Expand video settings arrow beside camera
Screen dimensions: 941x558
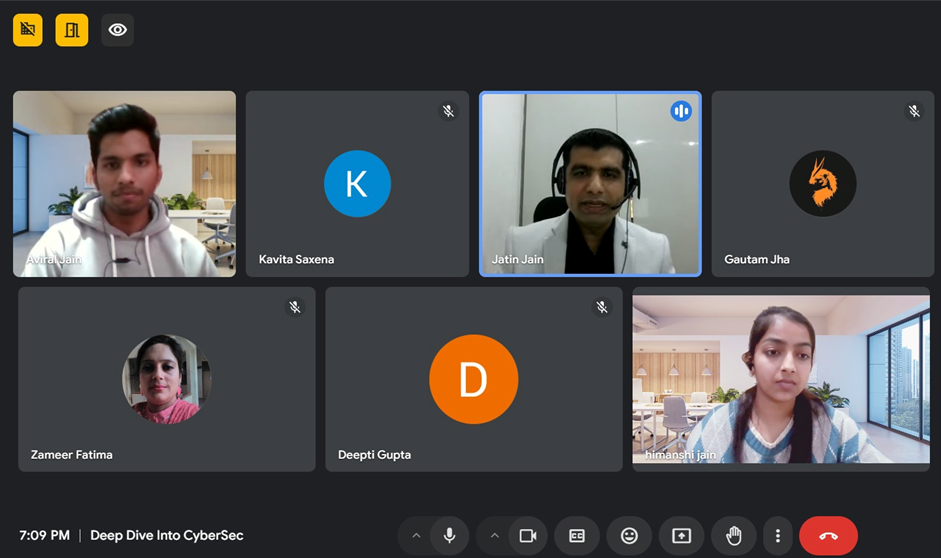click(x=494, y=536)
